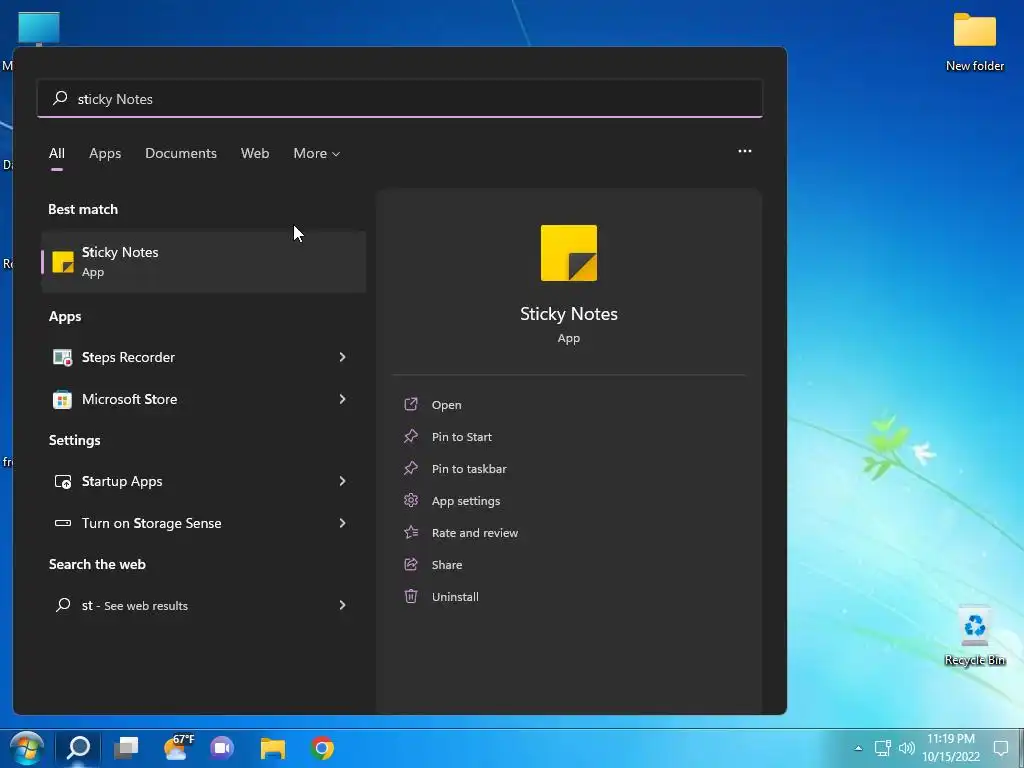Viewport: 1024px width, 768px height.
Task: Click the Search icon on the taskbar
Action: point(78,748)
